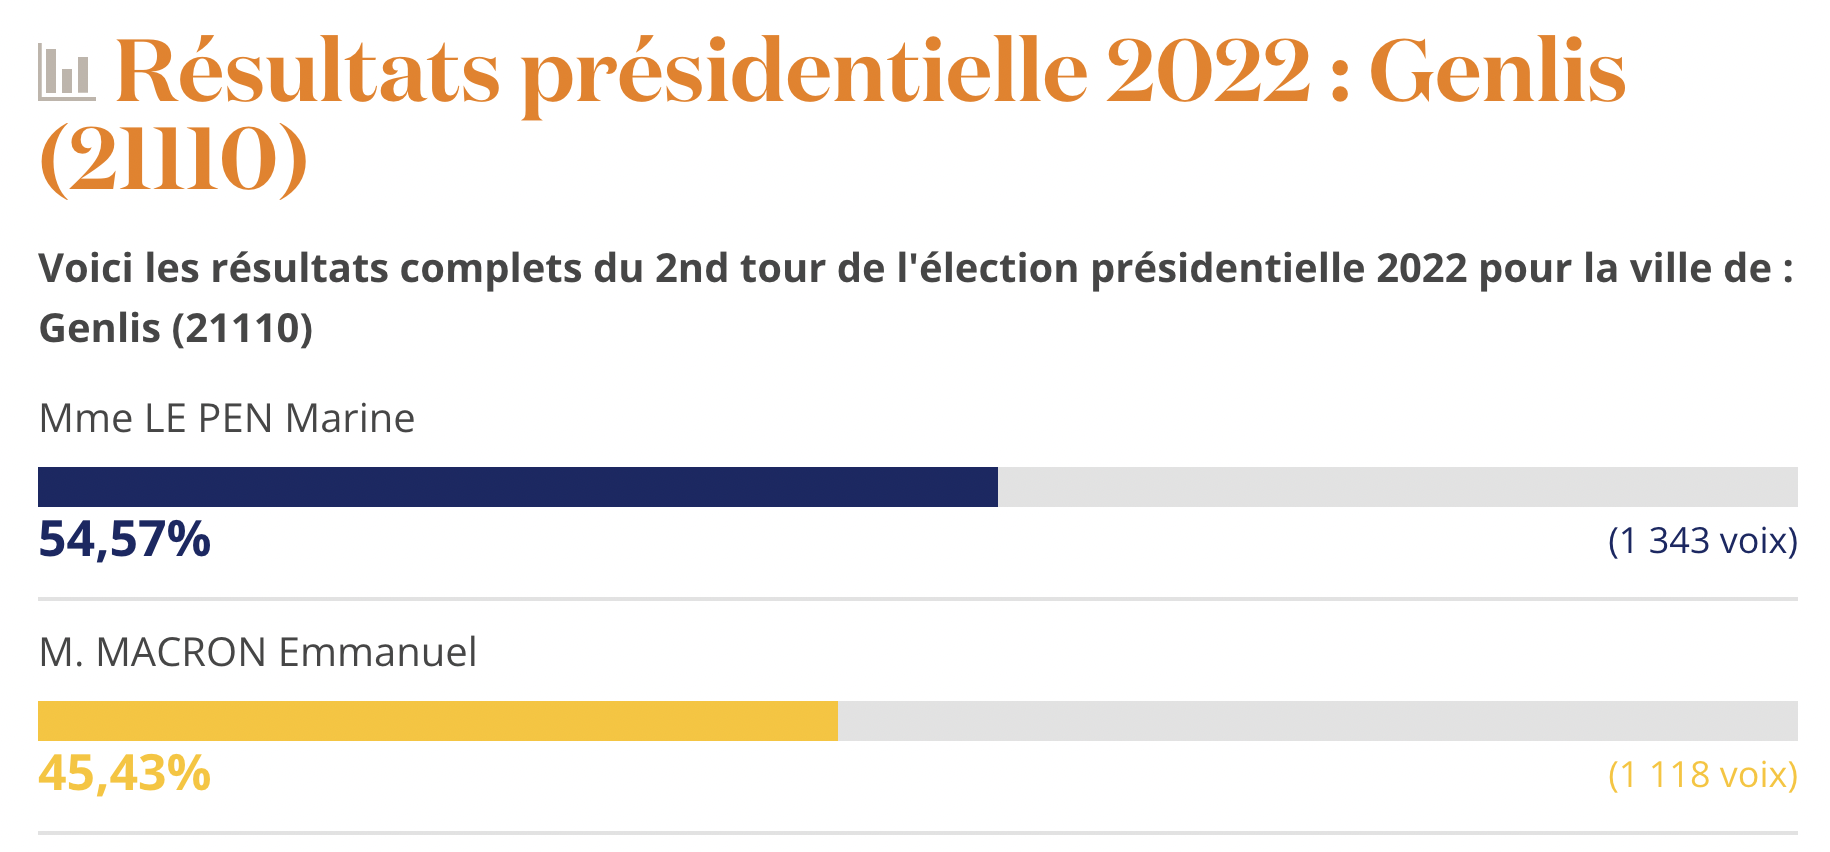Screen dimensions: 1830x852
Task: Click the "Mme LE PEN Marine" candidate name
Action: click(226, 418)
